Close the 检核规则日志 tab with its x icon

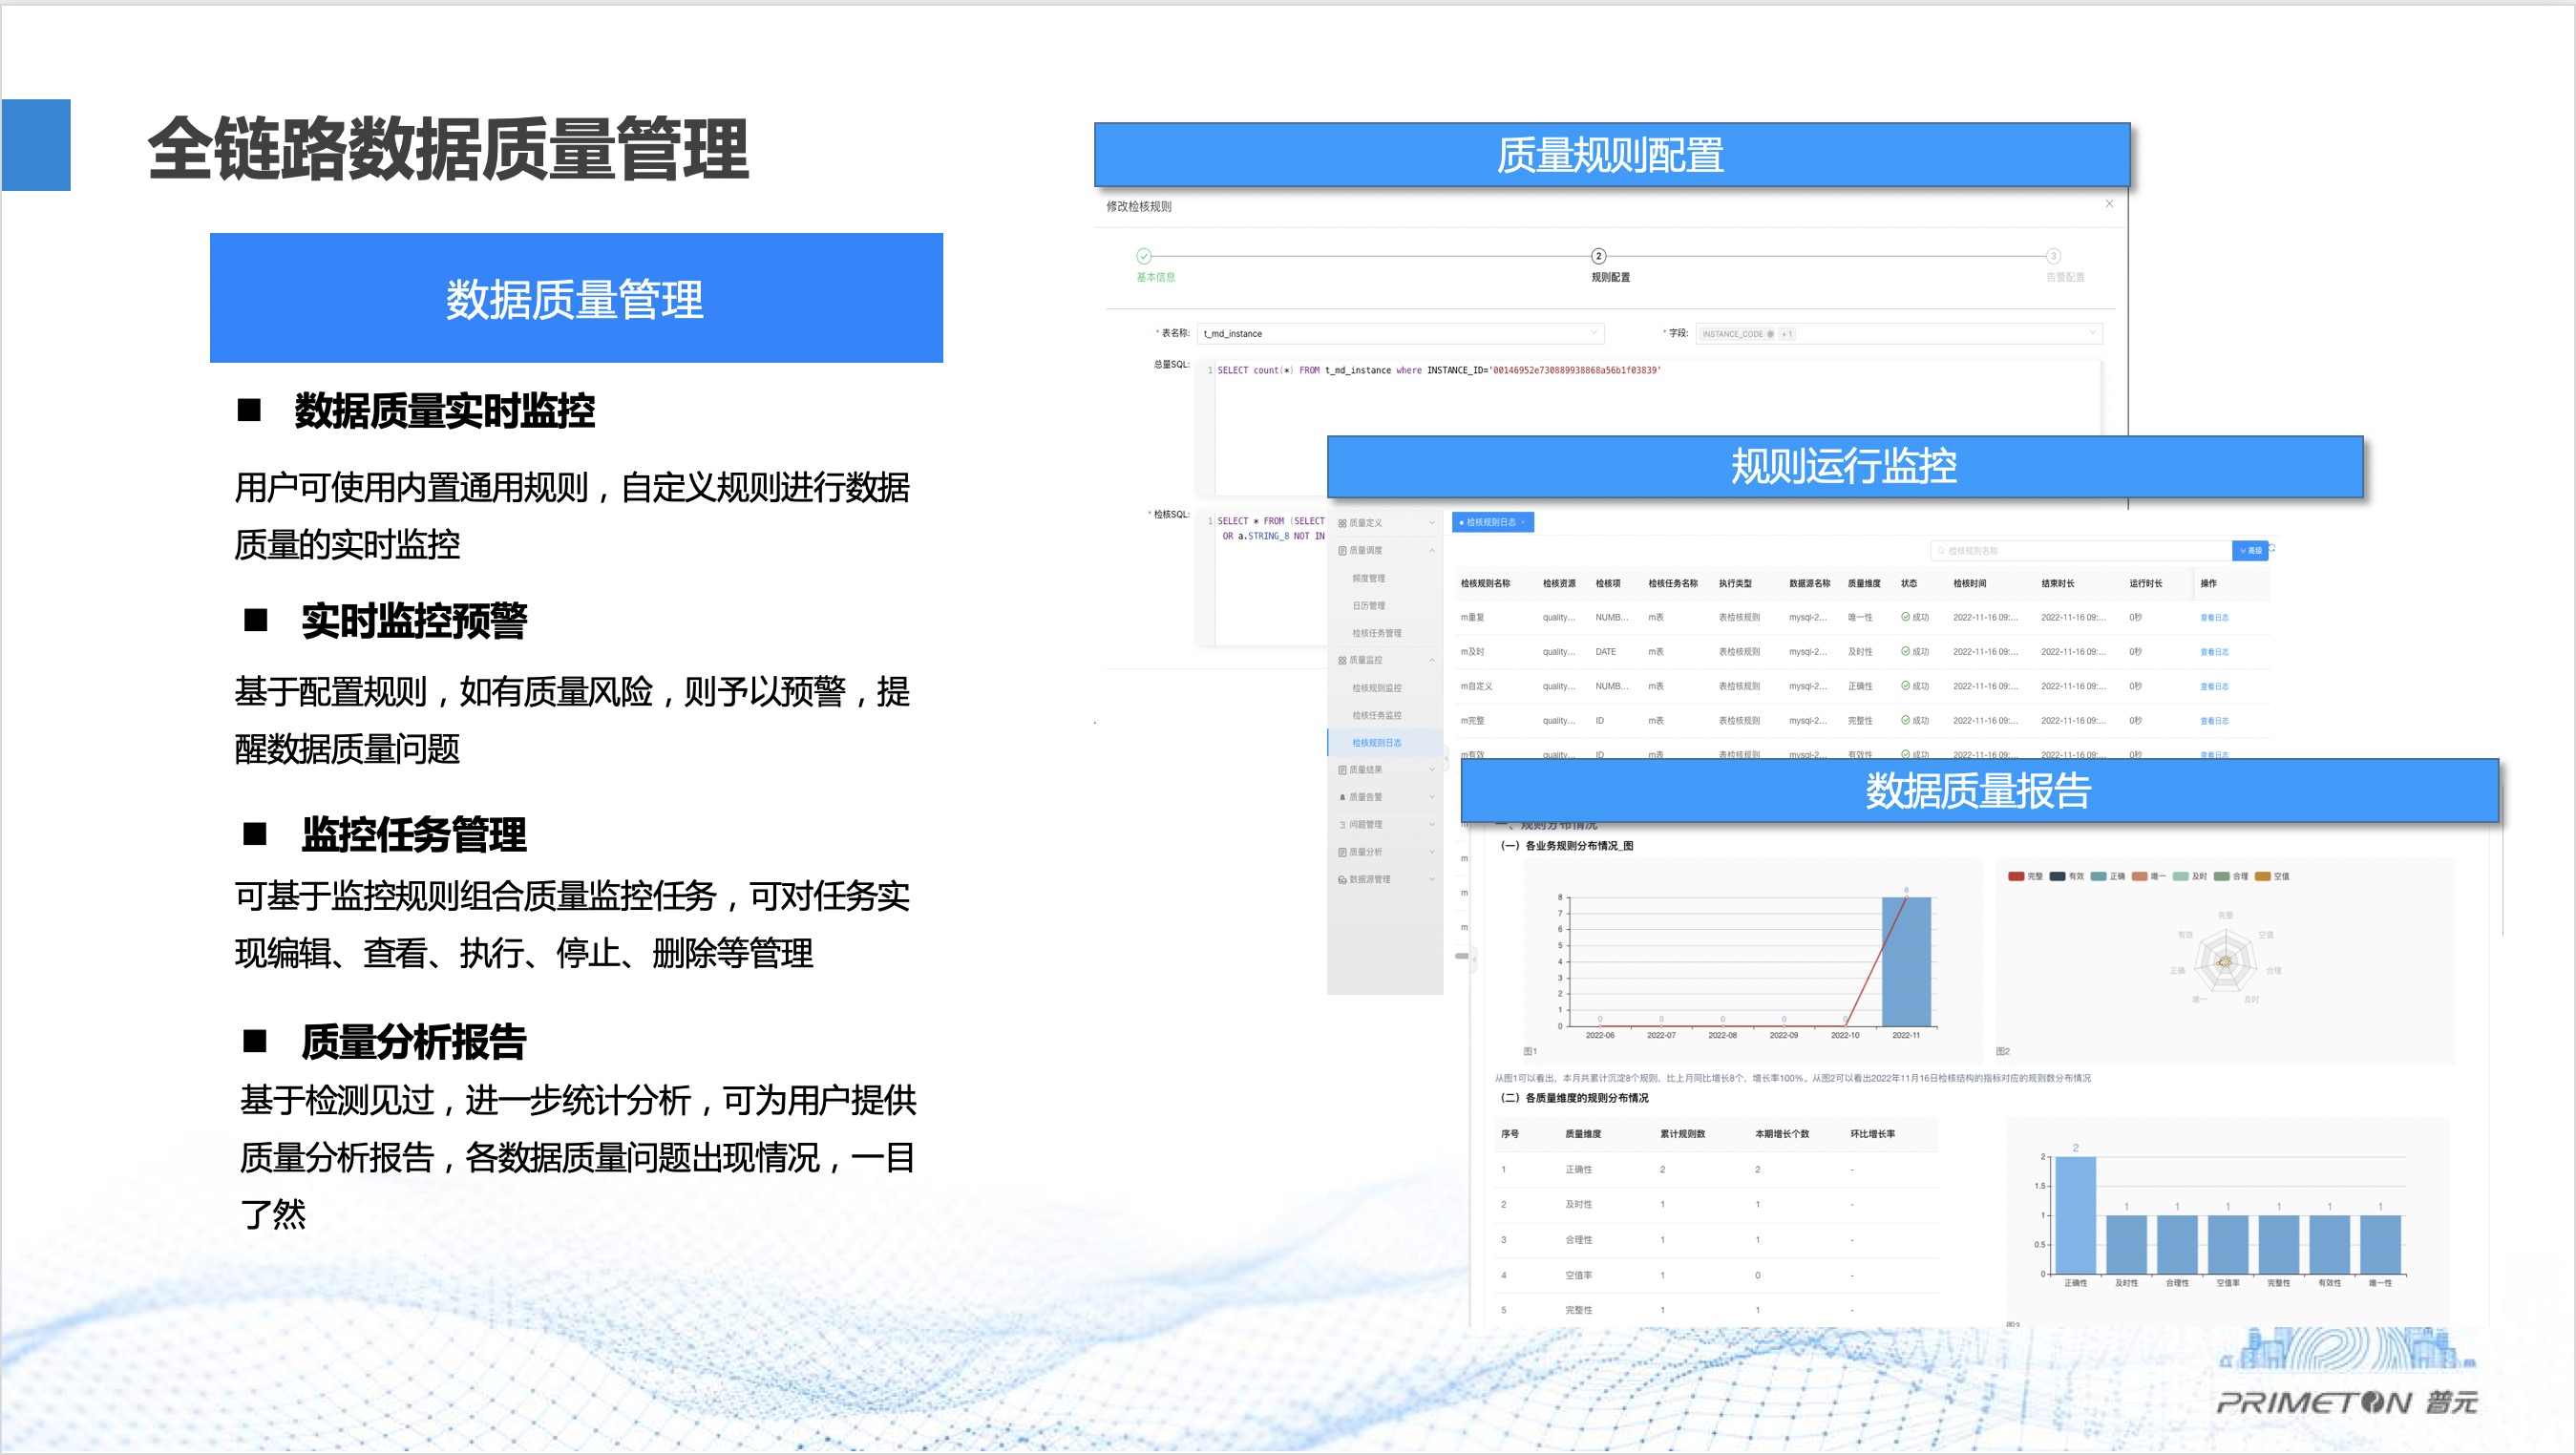click(x=1523, y=522)
